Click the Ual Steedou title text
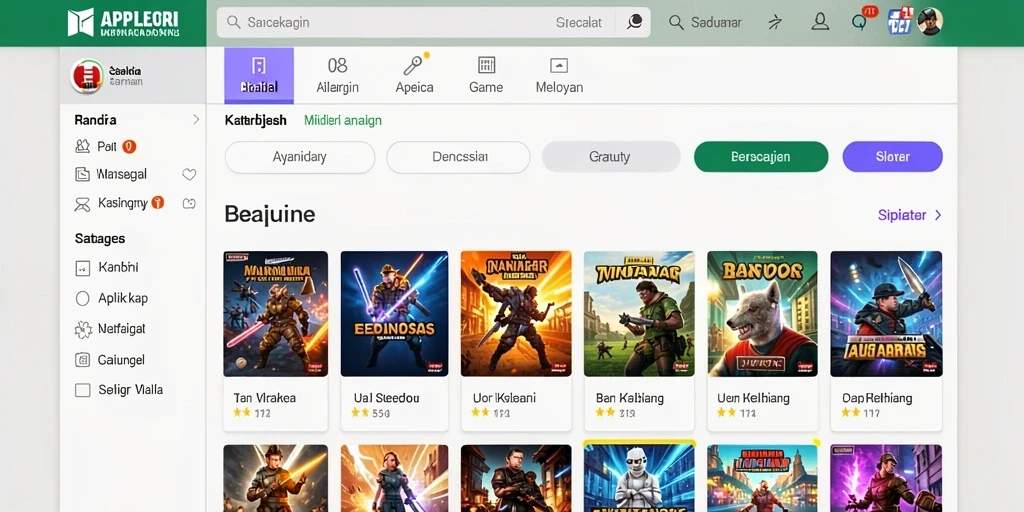The image size is (1024, 512). pos(386,398)
